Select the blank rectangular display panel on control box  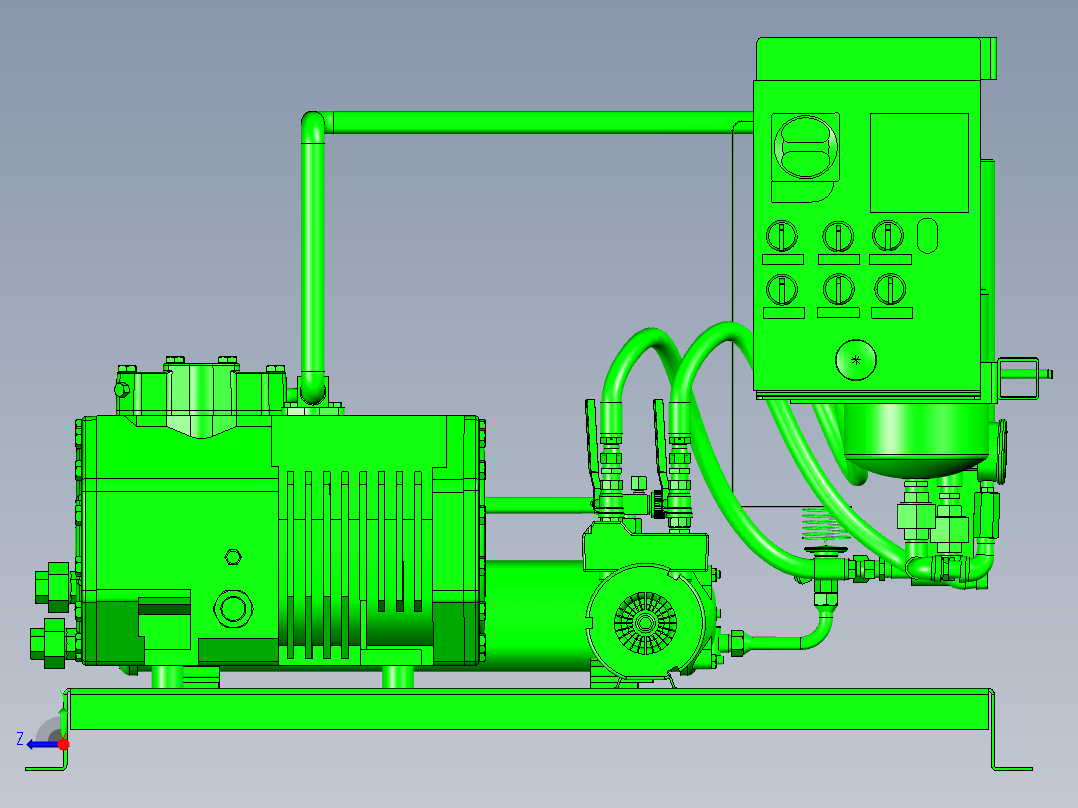click(x=919, y=163)
